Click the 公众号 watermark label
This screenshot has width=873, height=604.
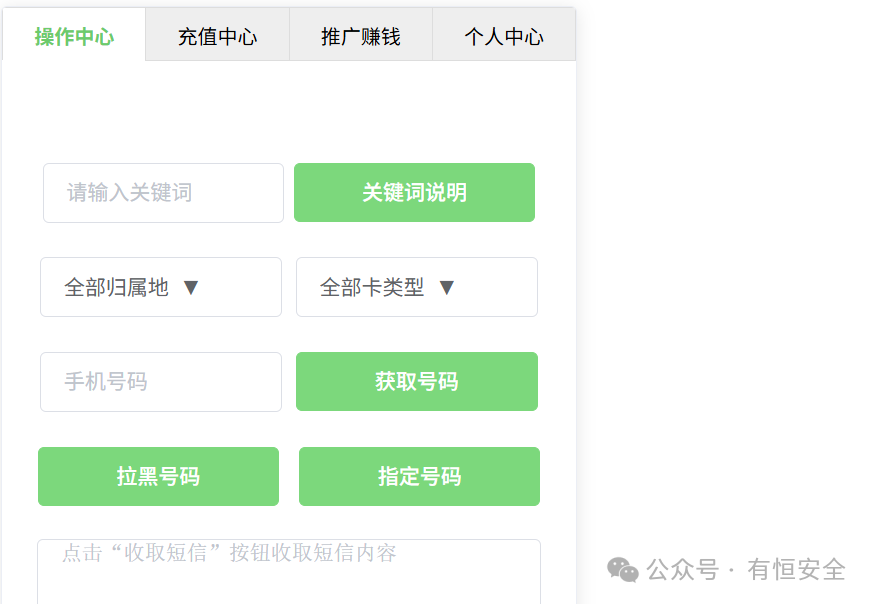click(x=683, y=569)
